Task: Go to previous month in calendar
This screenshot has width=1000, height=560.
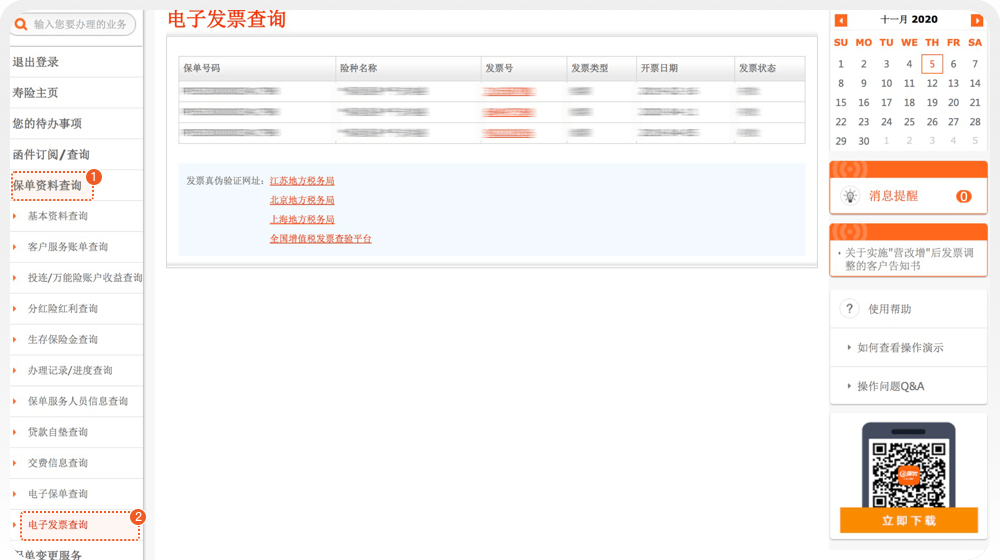Action: (x=841, y=20)
